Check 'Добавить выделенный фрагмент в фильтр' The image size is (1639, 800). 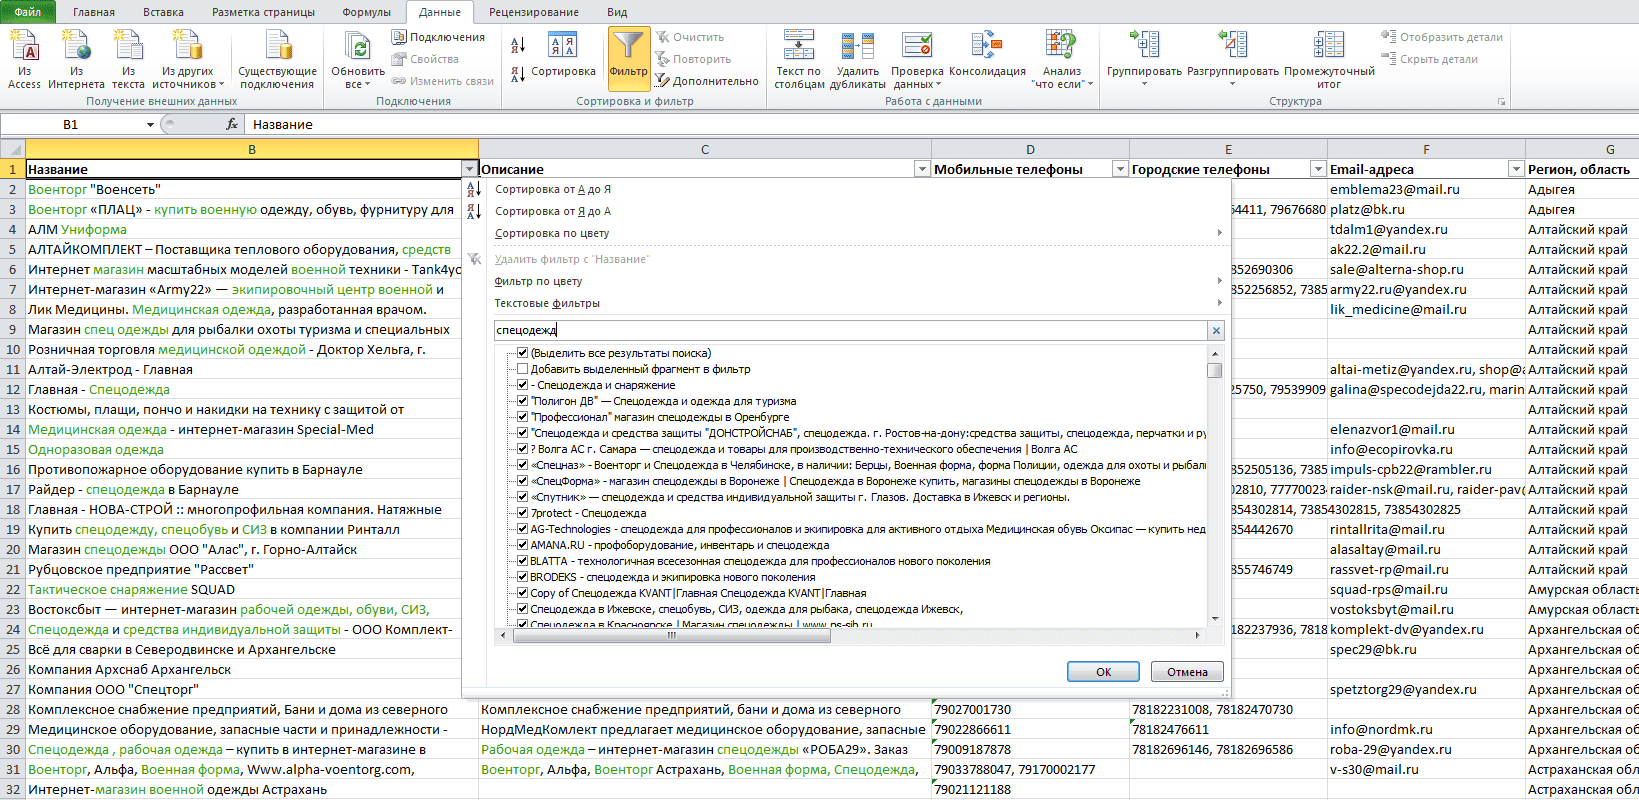(522, 369)
